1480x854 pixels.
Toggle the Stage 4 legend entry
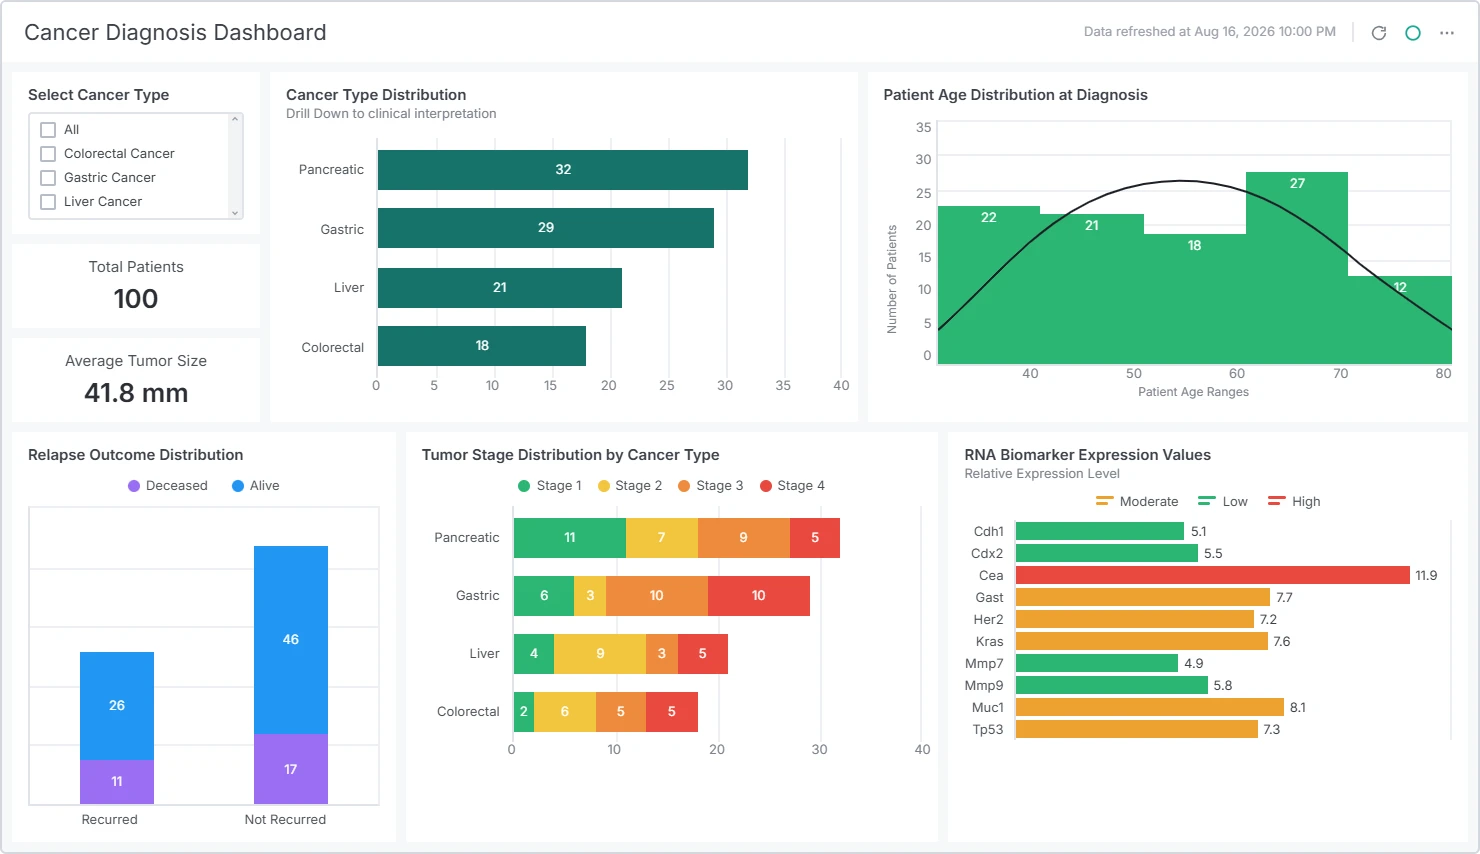point(793,486)
